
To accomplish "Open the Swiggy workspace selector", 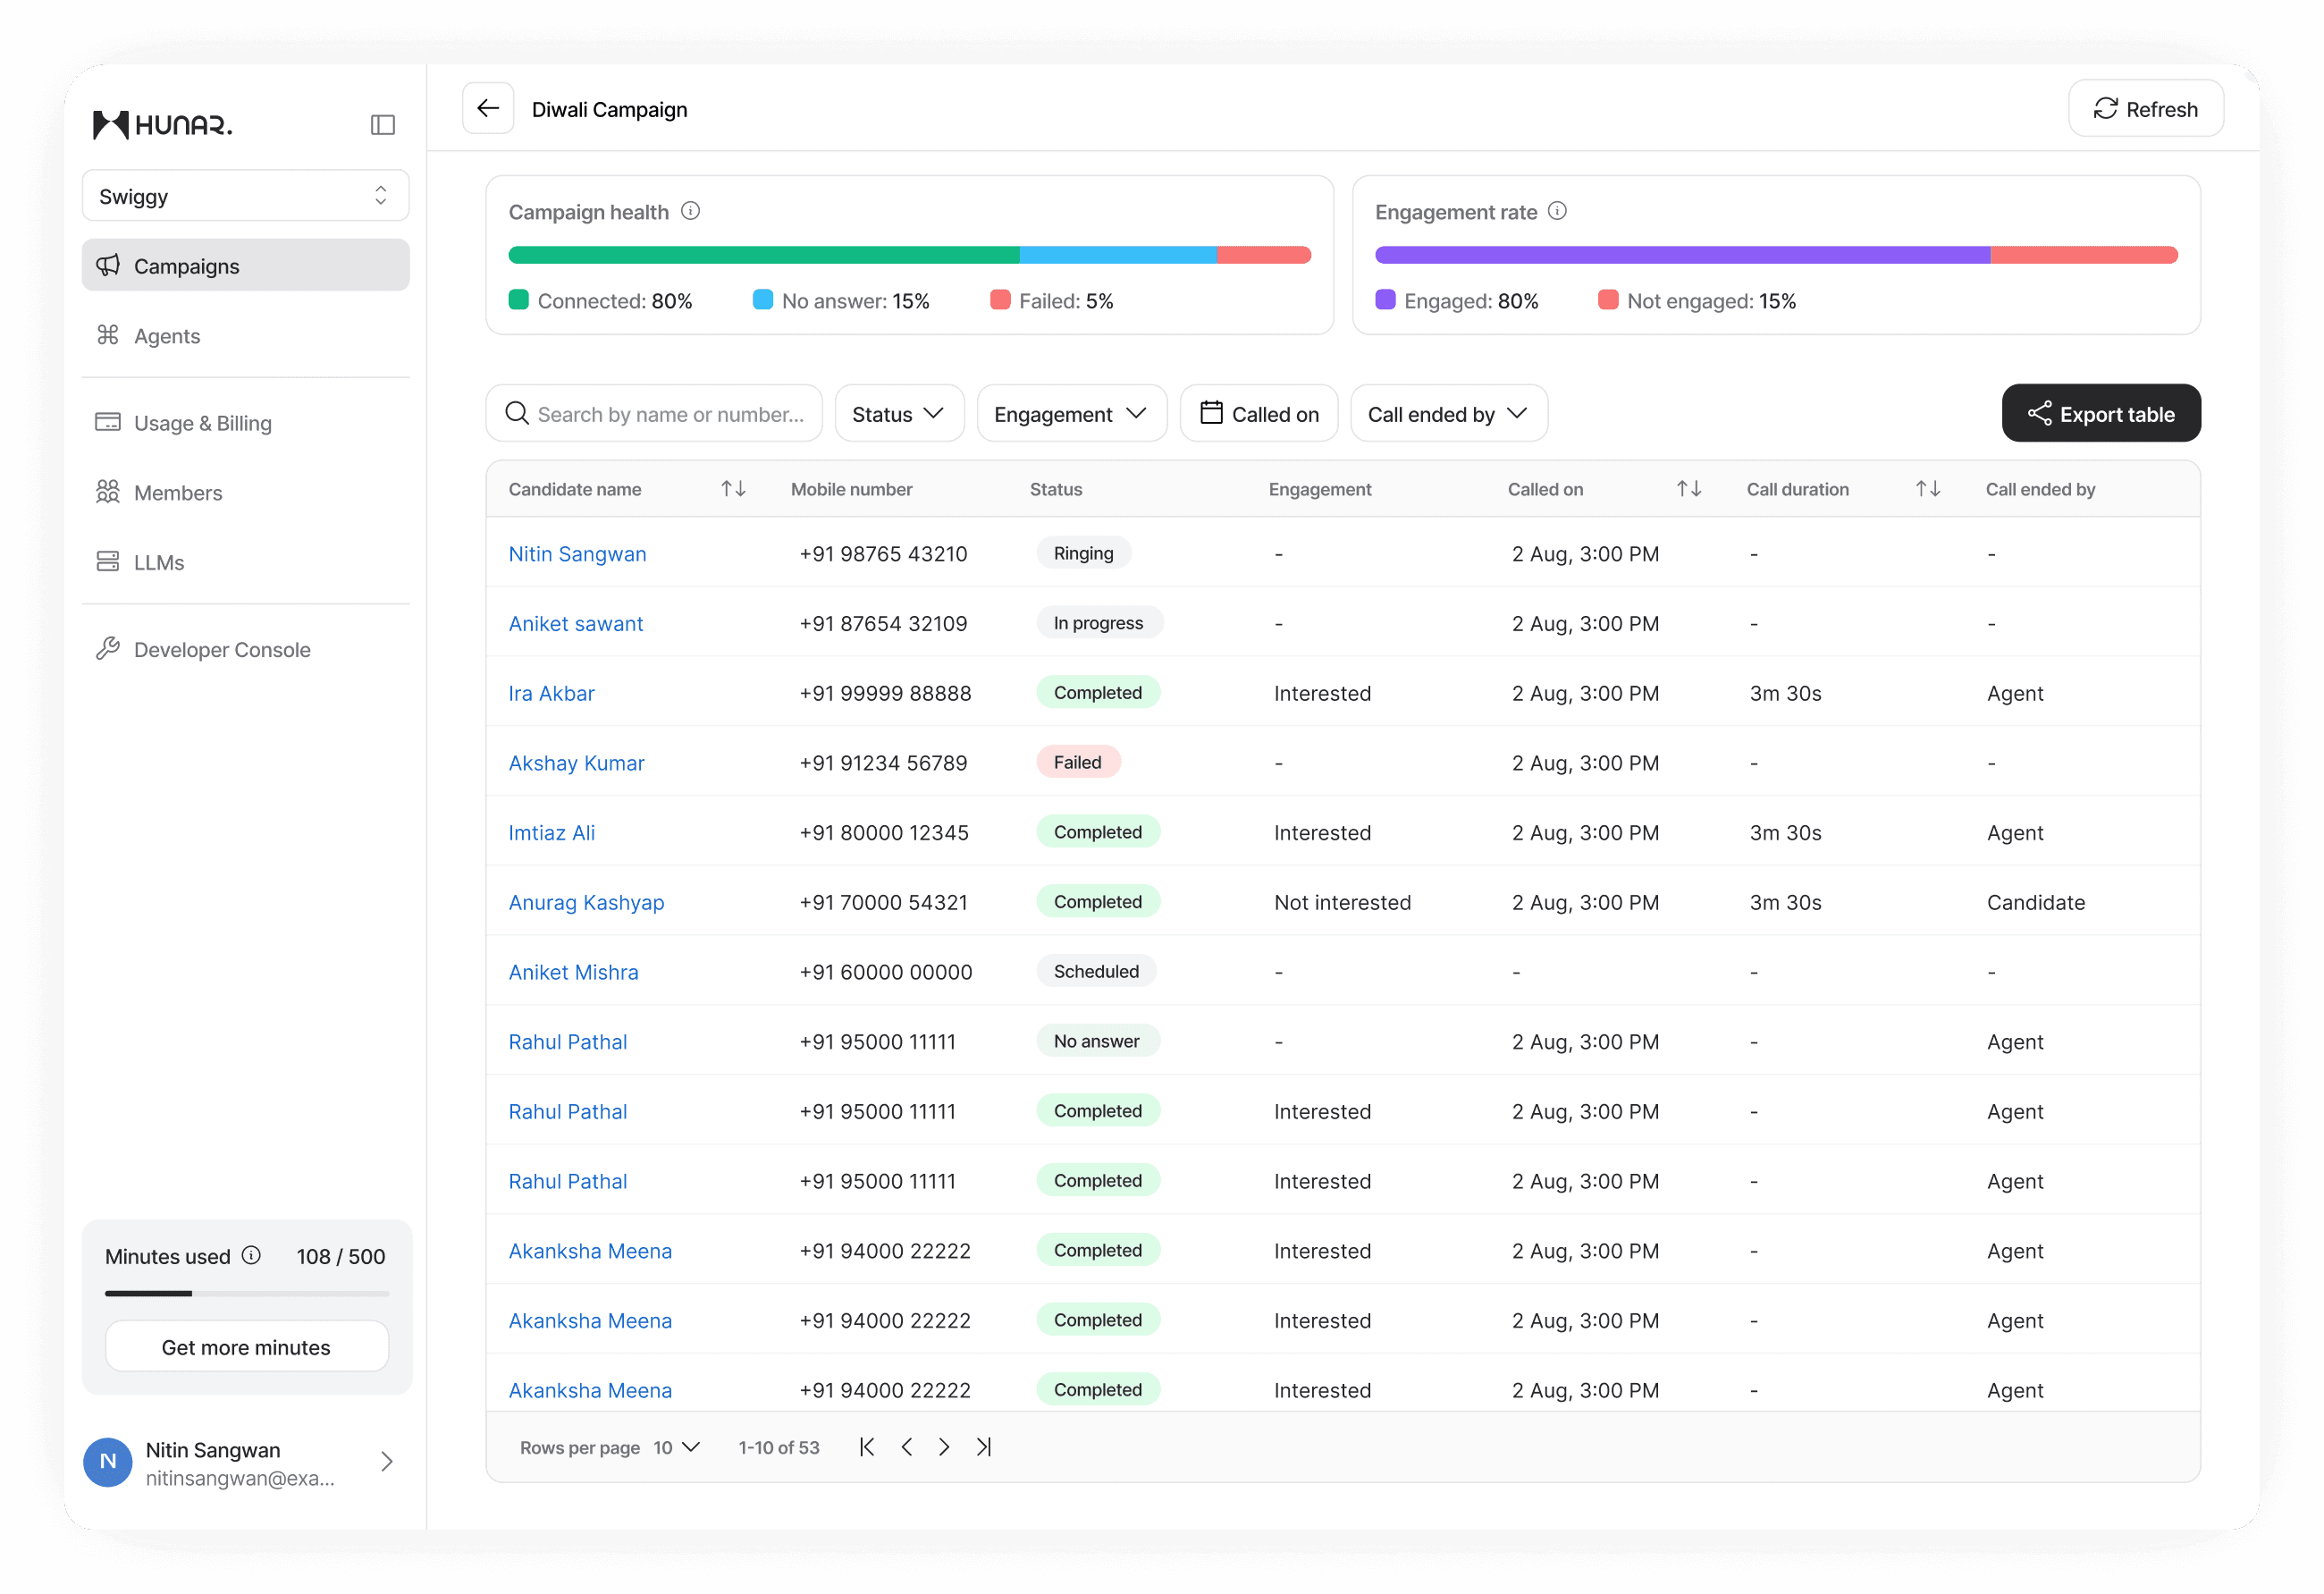I will click(245, 196).
